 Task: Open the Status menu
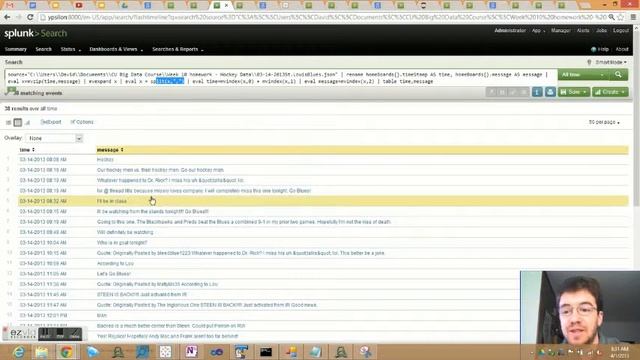coord(71,49)
